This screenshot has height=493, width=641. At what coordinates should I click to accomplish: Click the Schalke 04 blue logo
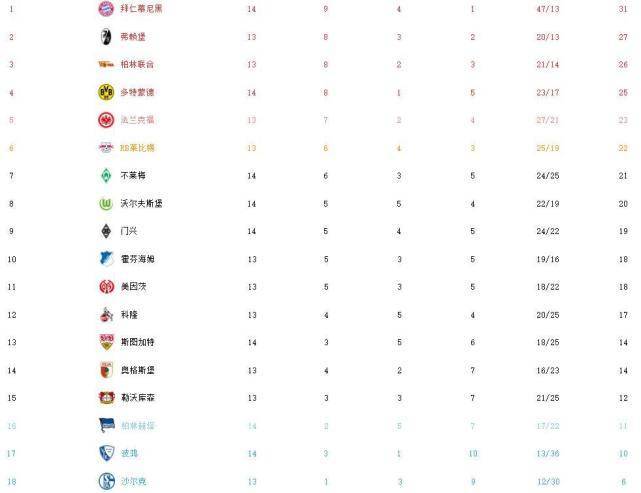(x=107, y=481)
